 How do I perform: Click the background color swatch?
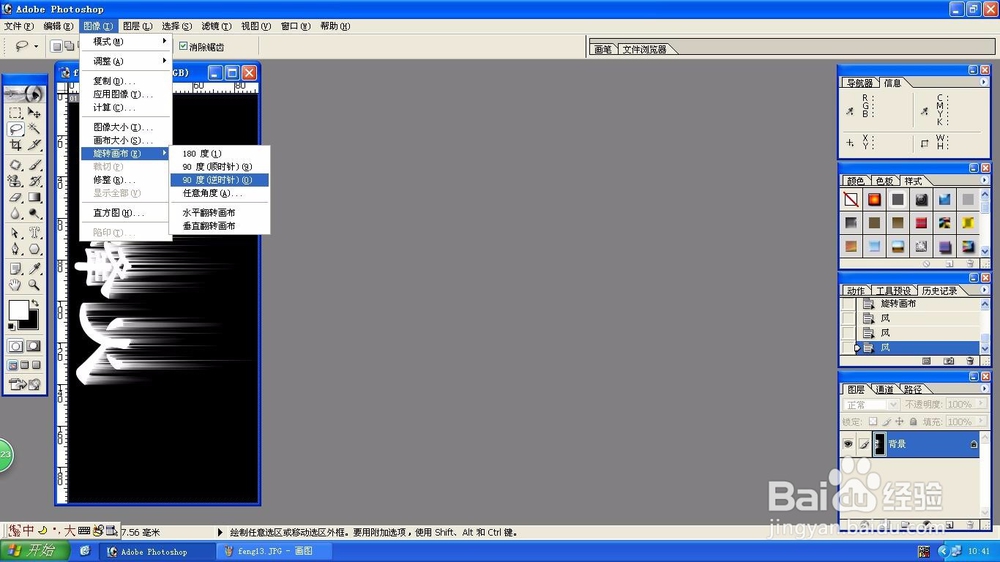(x=32, y=321)
